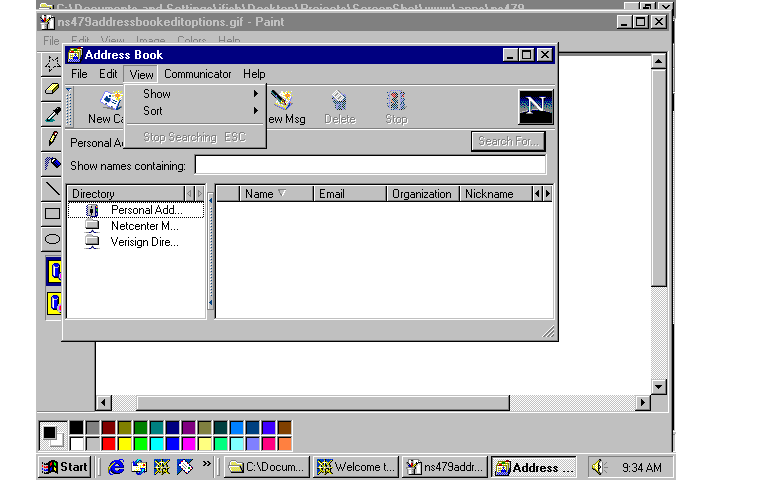Click the Start button

coord(65,467)
